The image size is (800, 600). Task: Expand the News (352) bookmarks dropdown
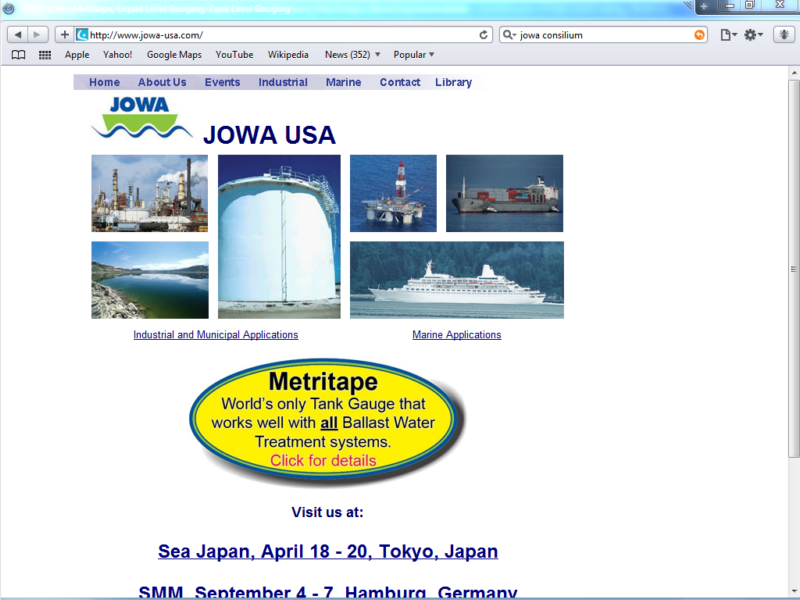pos(353,55)
